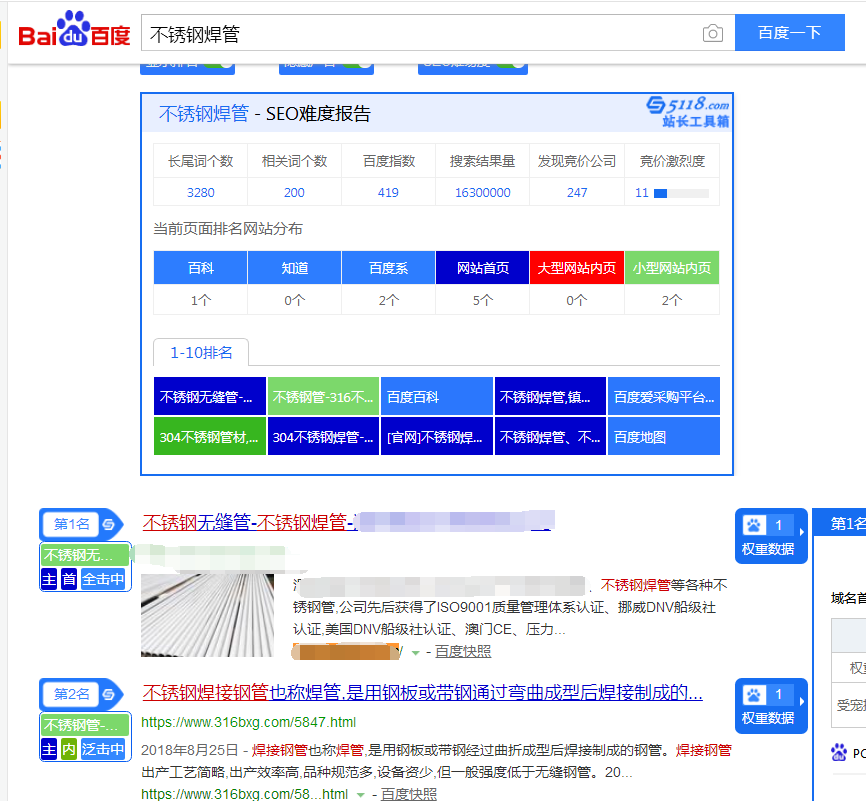Click the 百度指数 value 419
Screen dimensions: 866x801
click(388, 192)
